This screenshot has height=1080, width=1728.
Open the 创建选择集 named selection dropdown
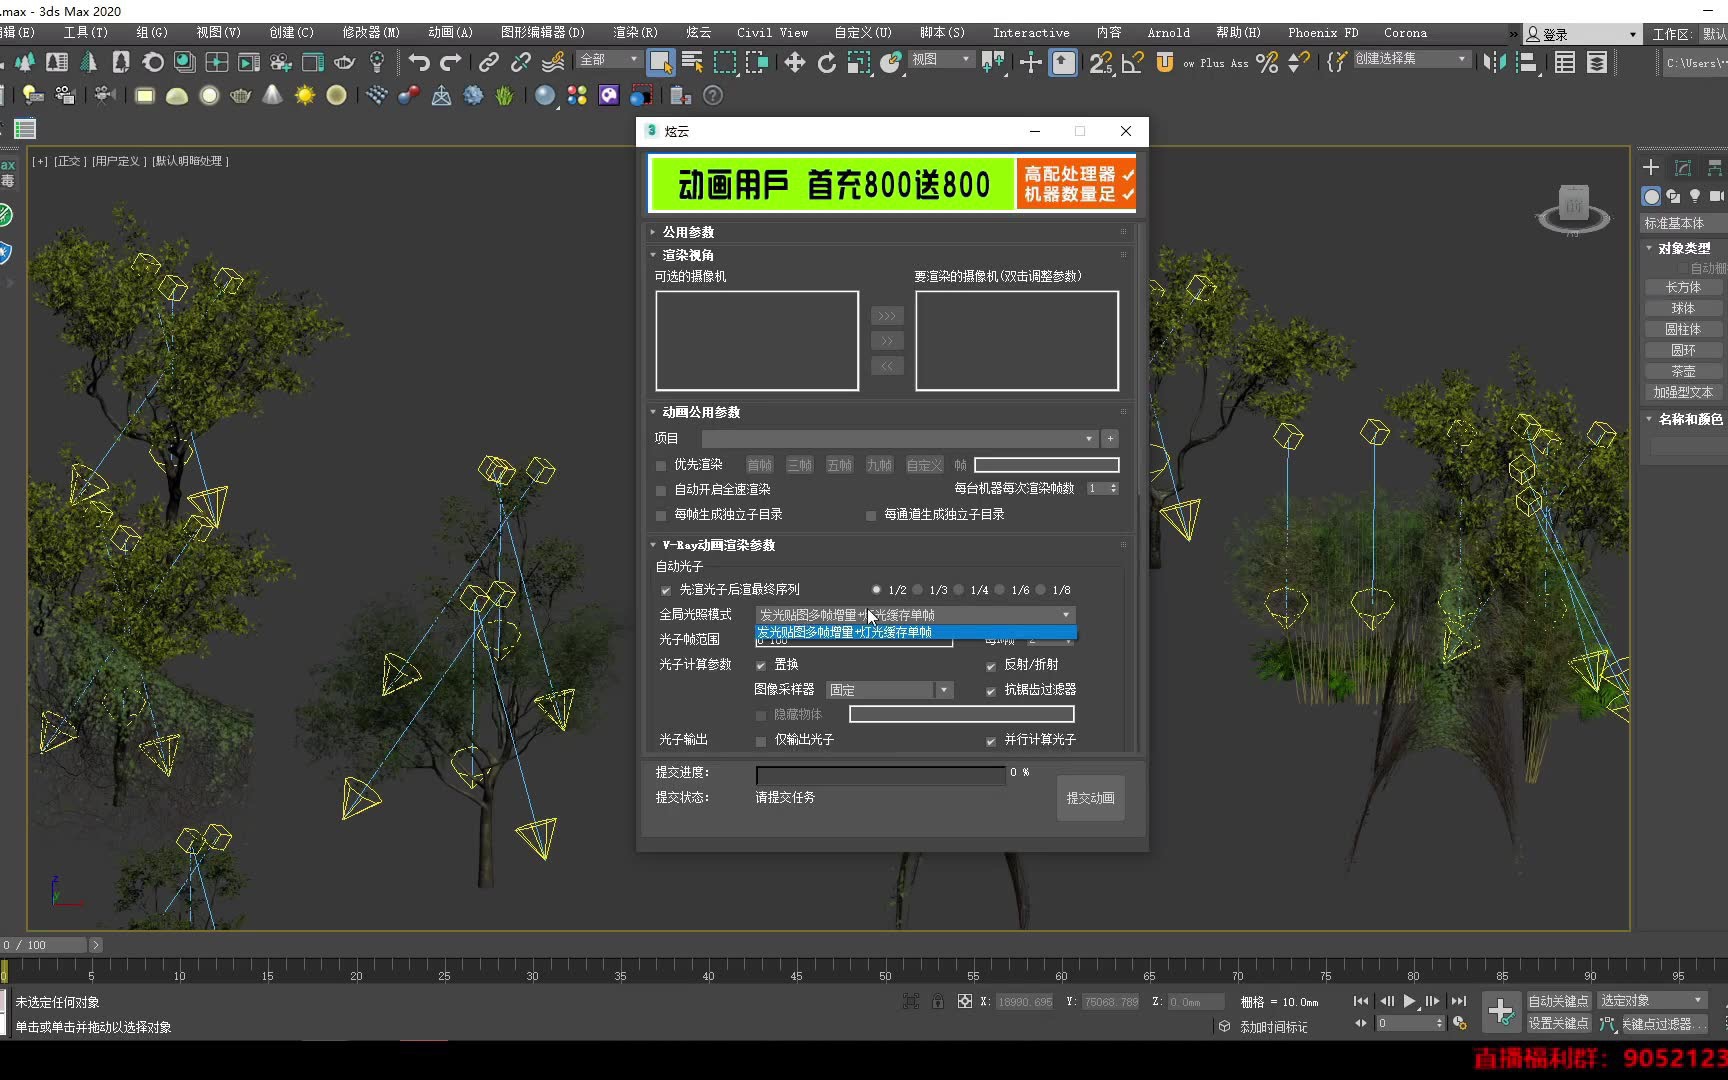tap(1411, 59)
